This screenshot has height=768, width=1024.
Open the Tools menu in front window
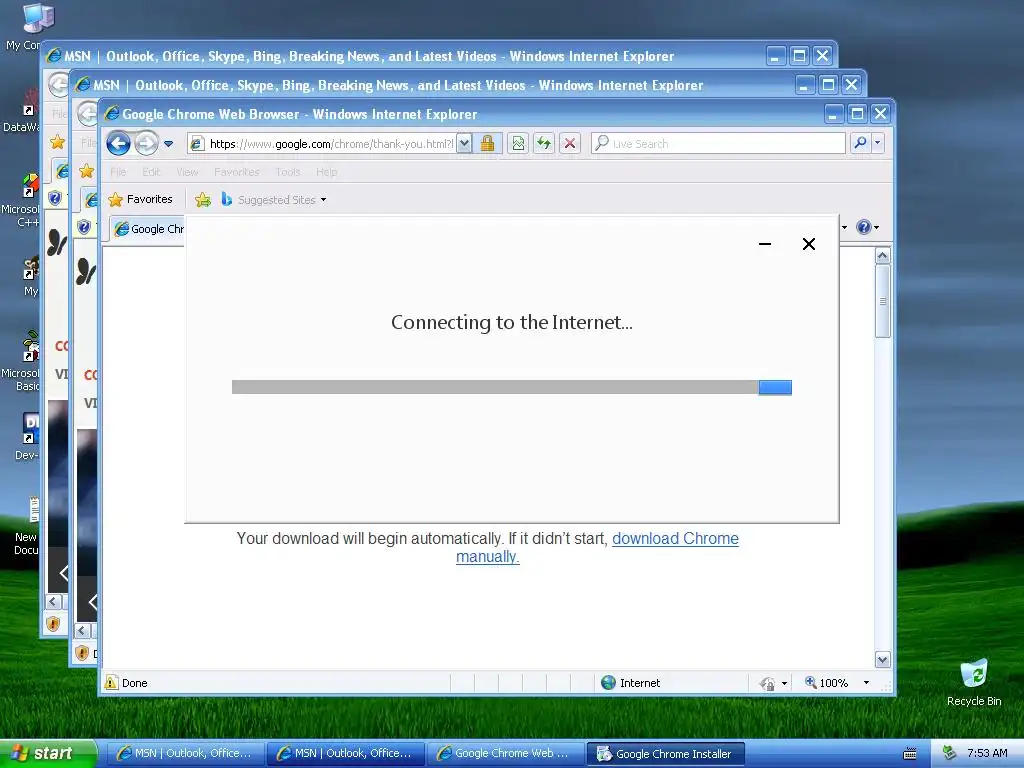(x=287, y=172)
